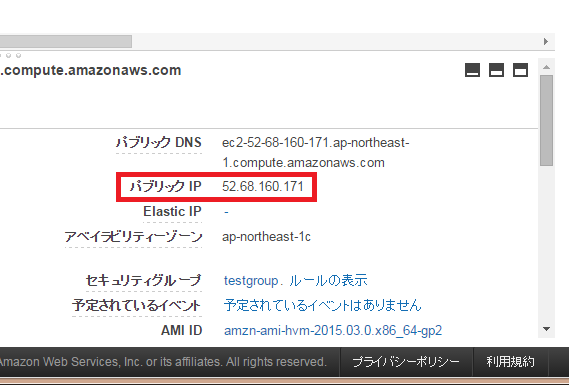
Task: Click 予定されているイベント label
Action: pyautogui.click(x=136, y=305)
